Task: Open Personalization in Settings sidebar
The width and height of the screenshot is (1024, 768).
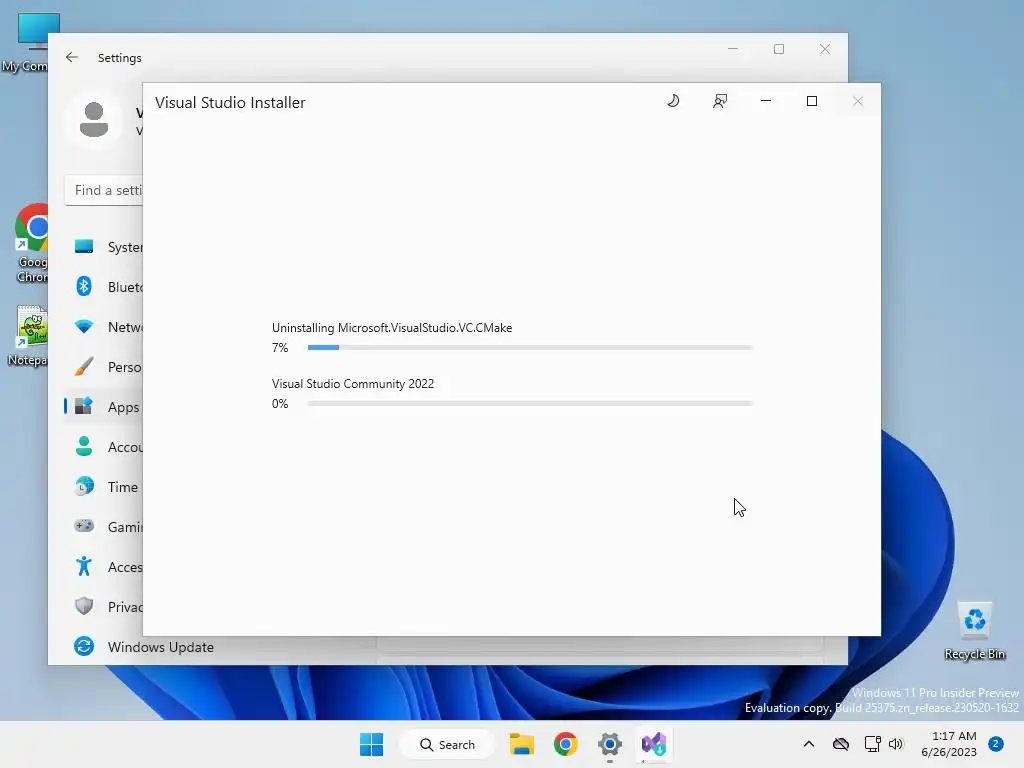Action: click(x=104, y=367)
